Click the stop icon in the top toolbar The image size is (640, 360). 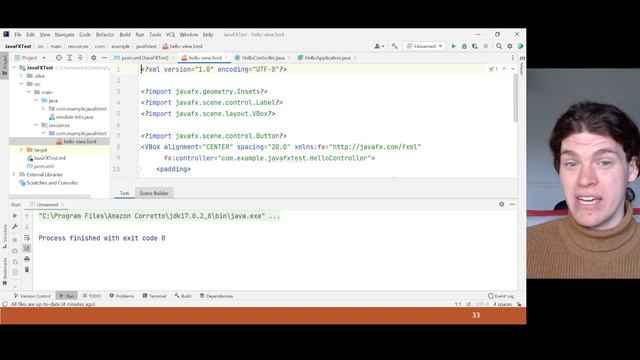pos(486,46)
